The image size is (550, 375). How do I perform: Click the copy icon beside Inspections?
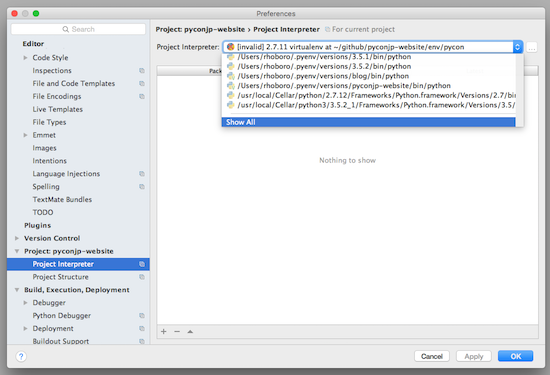point(142,71)
